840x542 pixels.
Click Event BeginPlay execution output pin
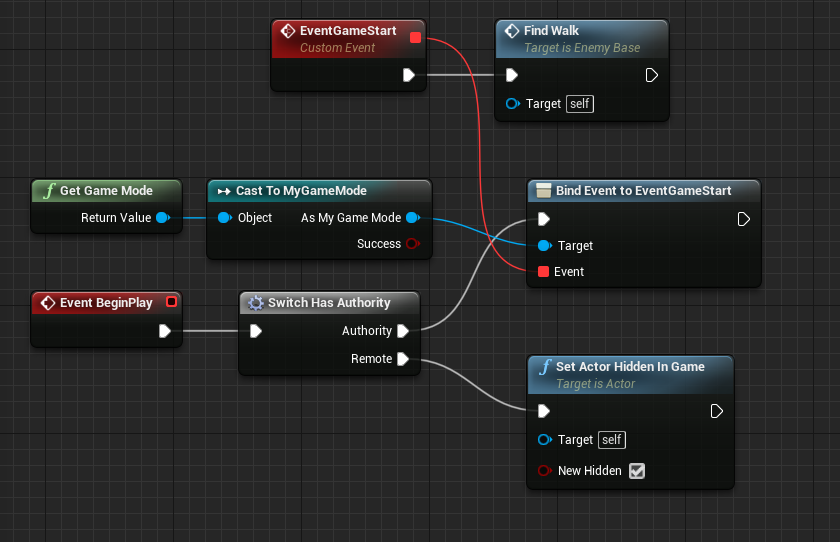click(x=165, y=331)
